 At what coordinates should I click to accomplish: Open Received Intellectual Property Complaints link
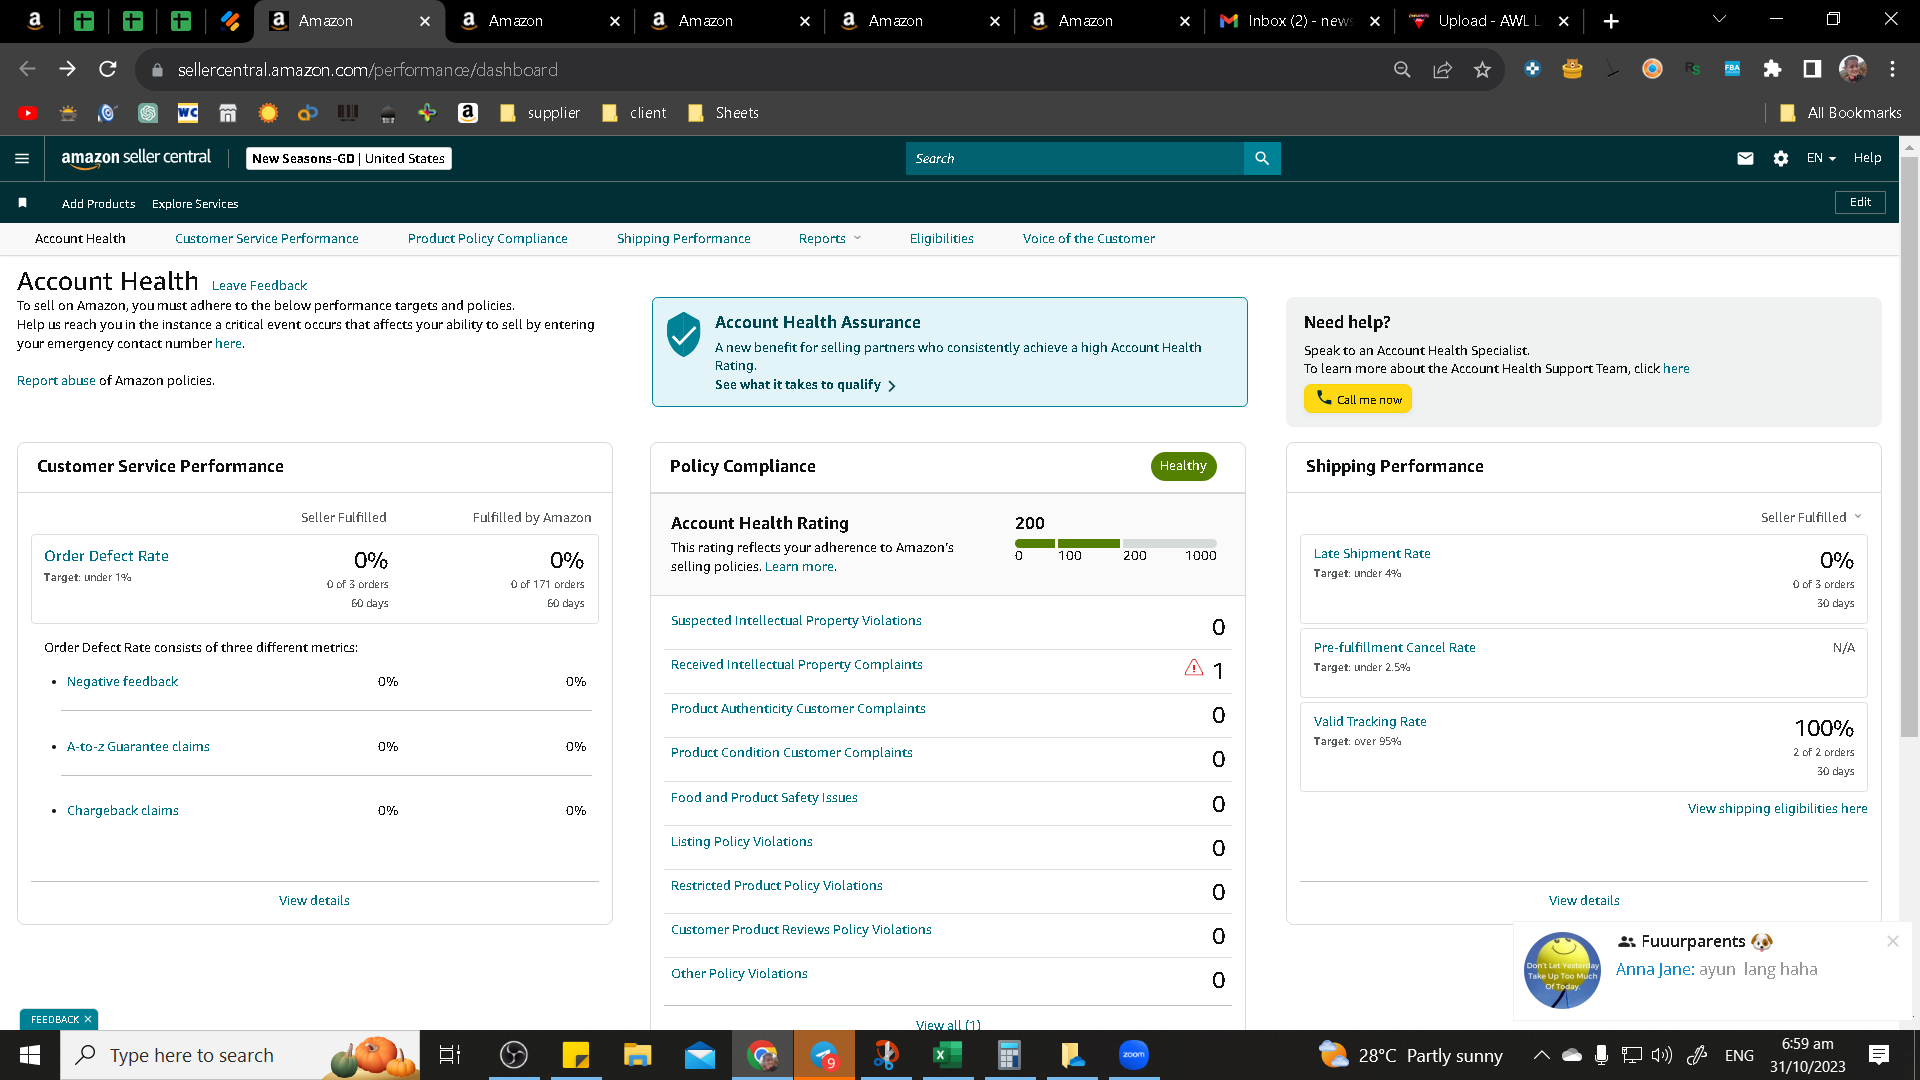pos(797,665)
